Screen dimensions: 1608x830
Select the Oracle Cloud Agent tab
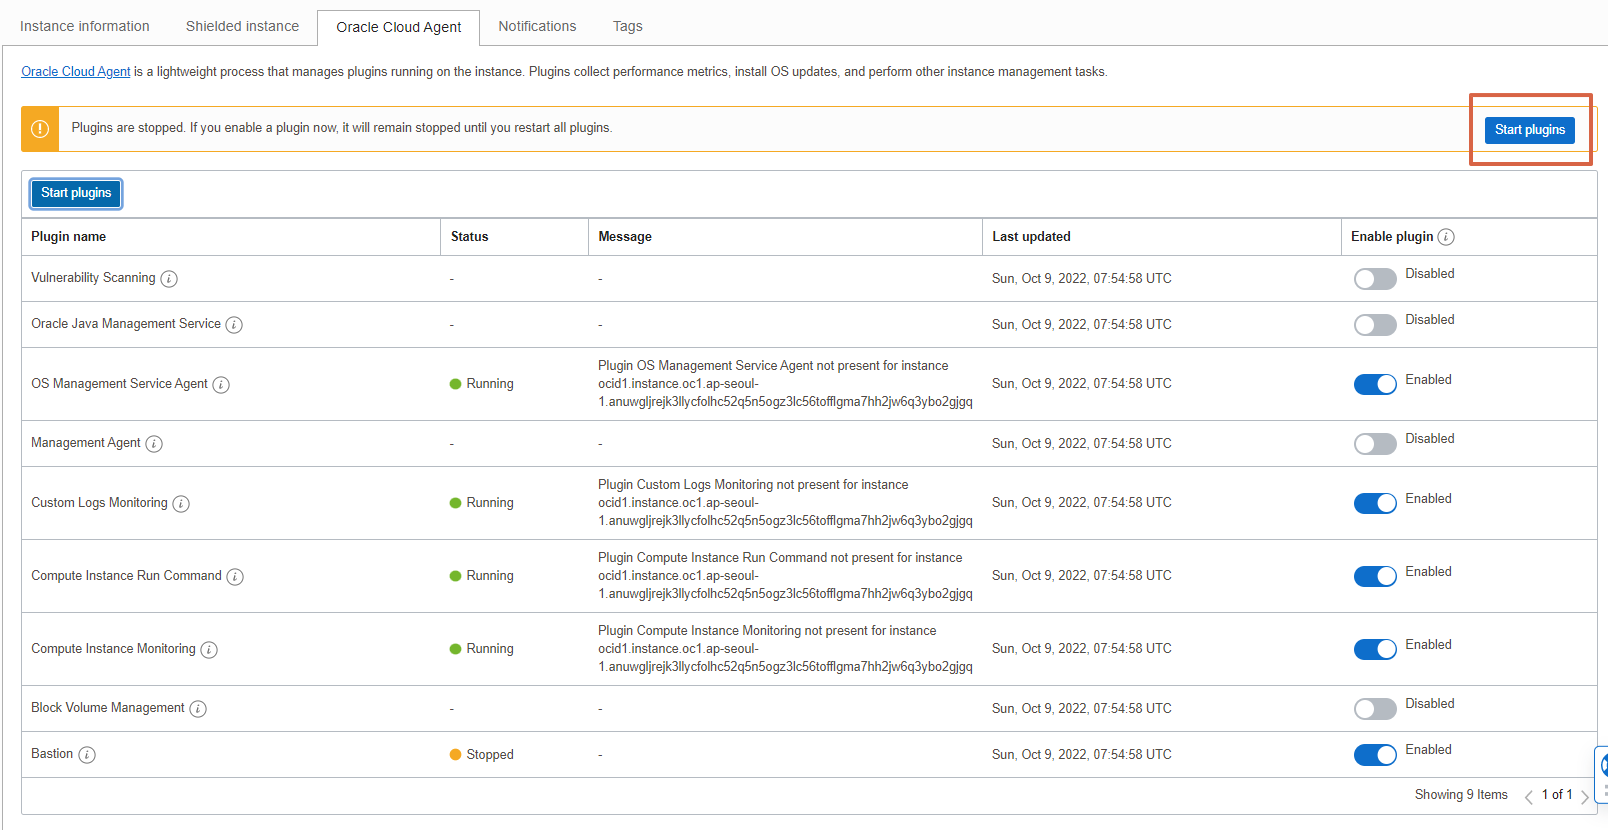pos(399,27)
